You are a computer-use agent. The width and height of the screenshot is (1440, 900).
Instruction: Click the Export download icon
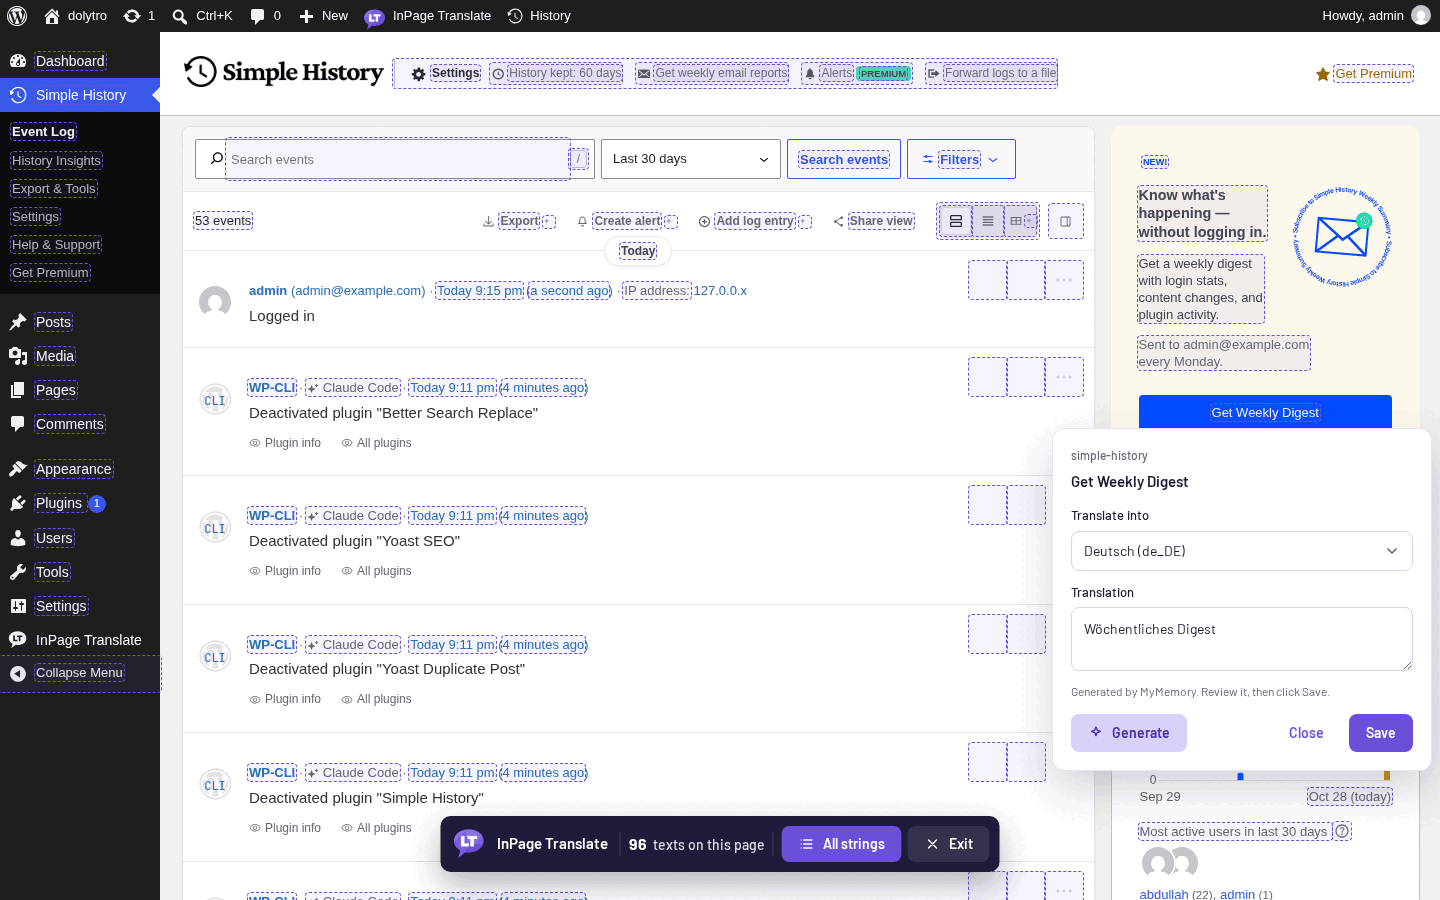tap(488, 222)
